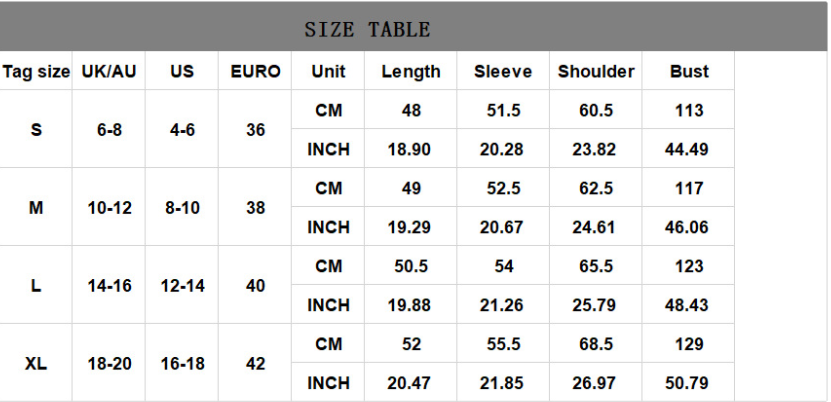Select the EURO 42 cell
Screen dimensions: 831x402
pyautogui.click(x=255, y=364)
